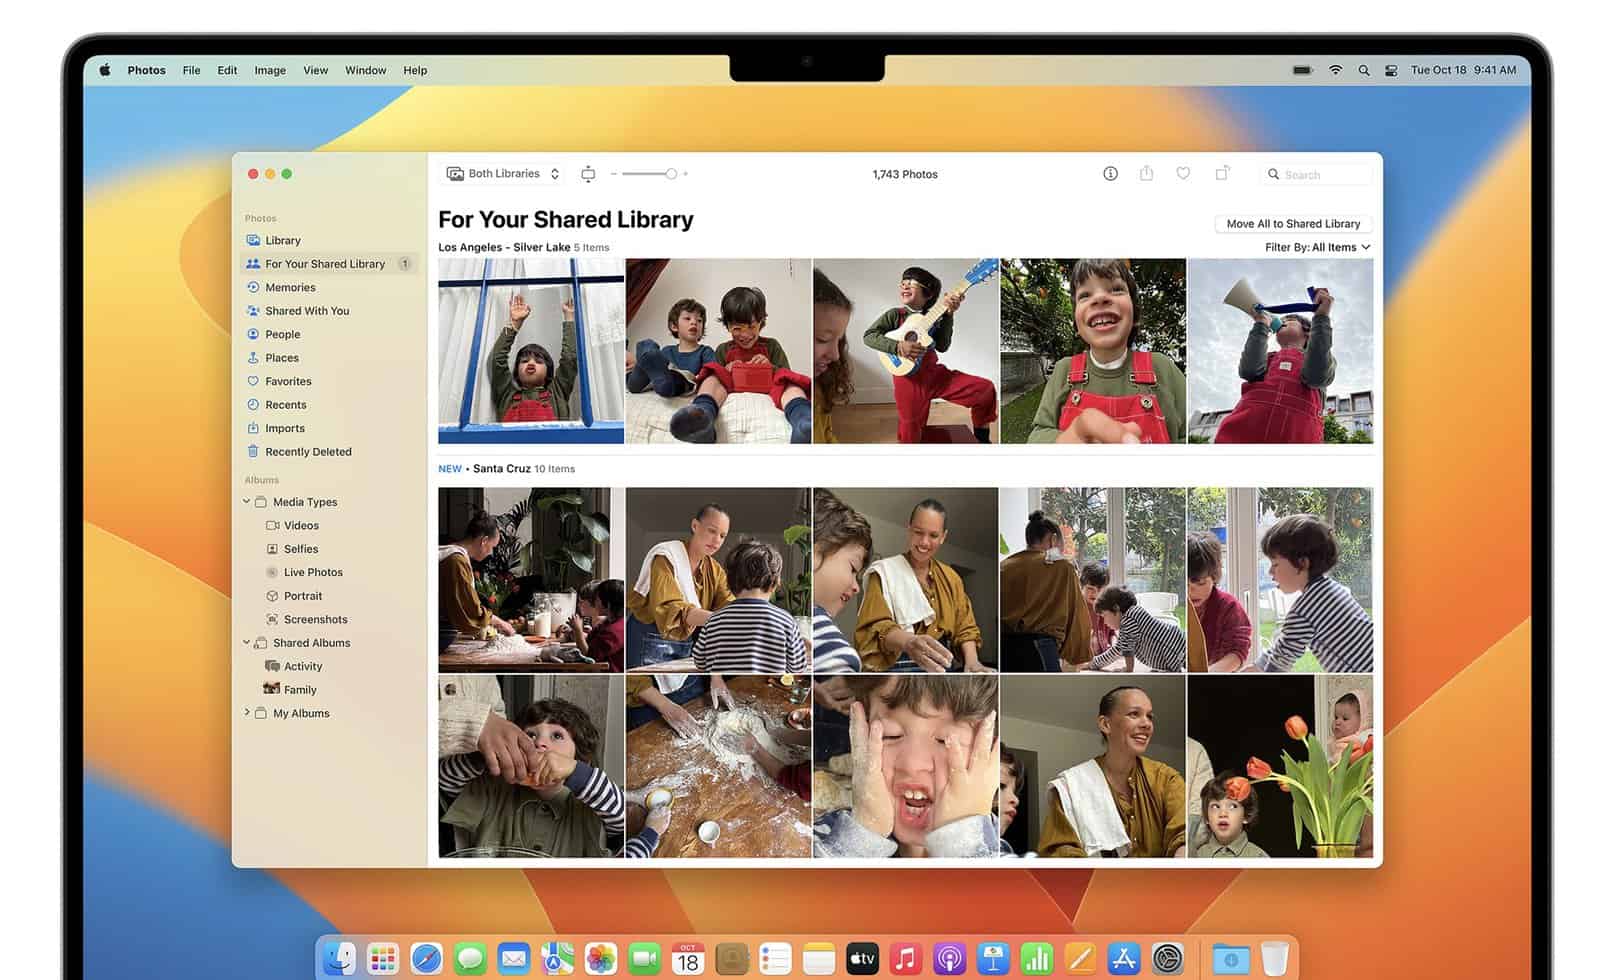Launch Safari from the Dock
Image resolution: width=1600 pixels, height=980 pixels.
click(x=426, y=959)
